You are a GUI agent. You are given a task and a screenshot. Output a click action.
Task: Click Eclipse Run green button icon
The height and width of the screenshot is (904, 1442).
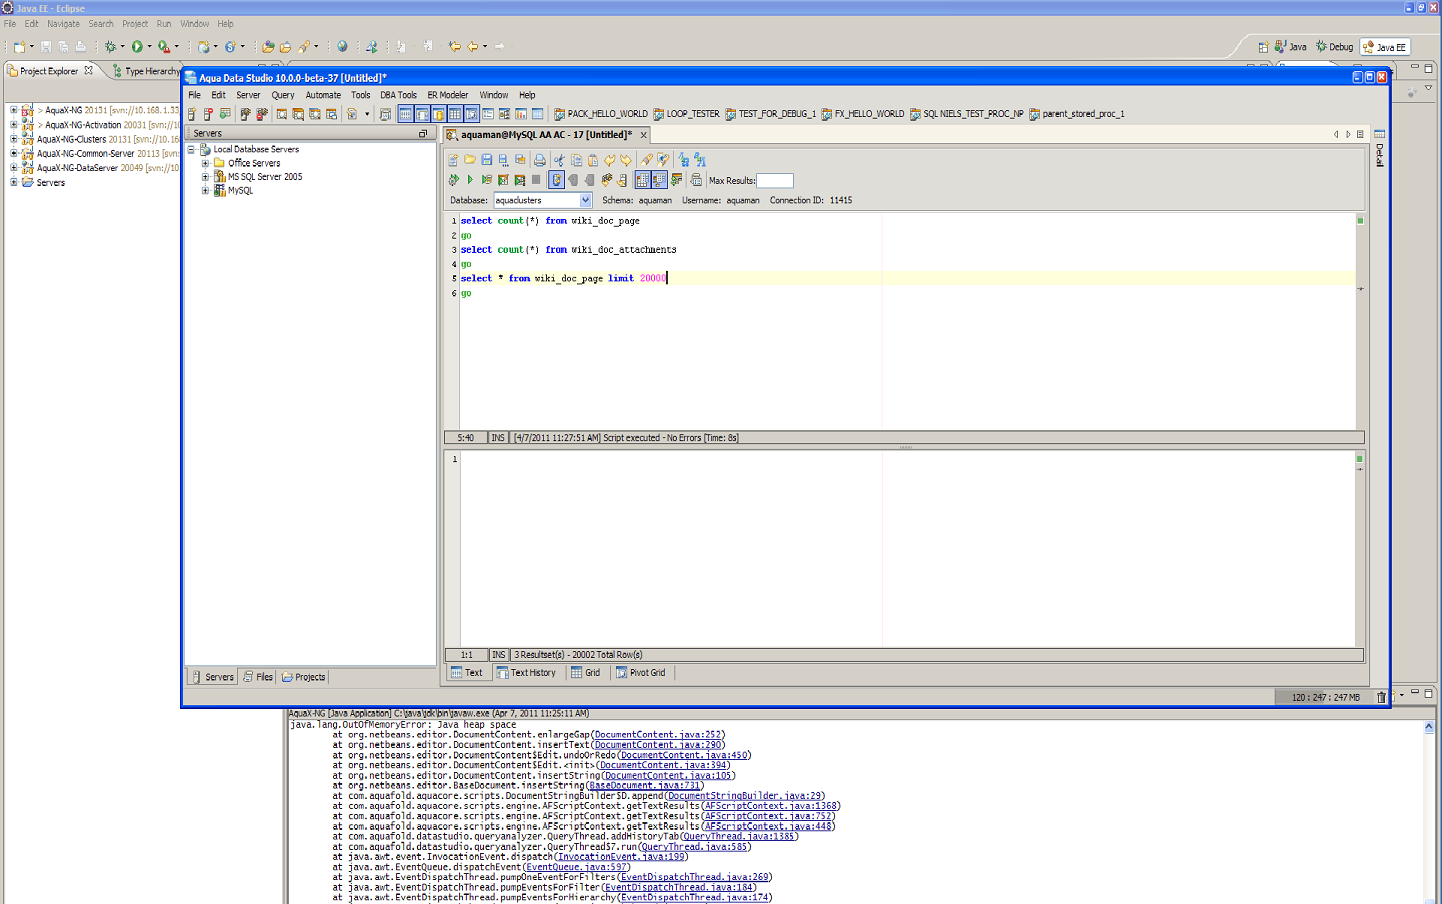(137, 46)
